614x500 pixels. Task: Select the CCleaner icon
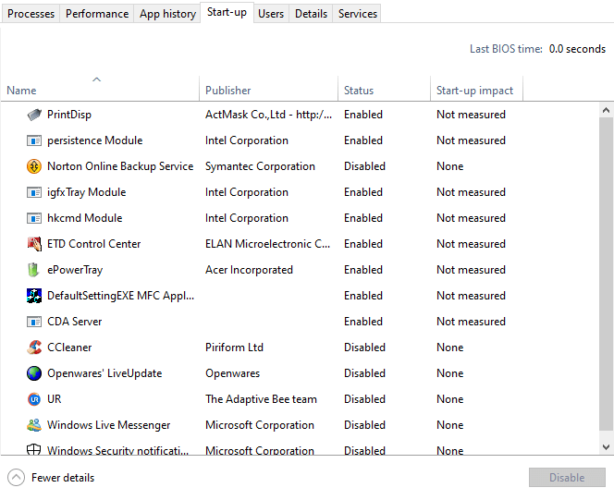pos(34,347)
